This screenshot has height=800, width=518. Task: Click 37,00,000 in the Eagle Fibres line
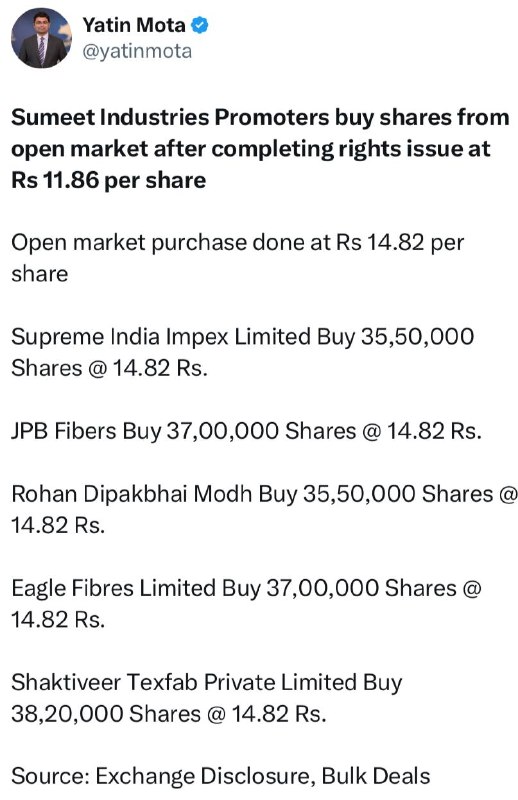(323, 588)
